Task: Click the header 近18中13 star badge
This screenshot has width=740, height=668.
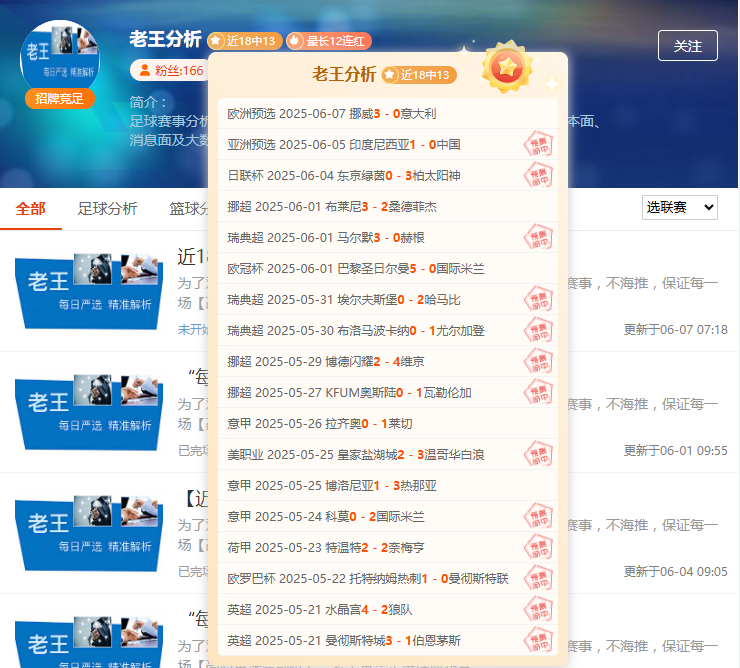Action: click(245, 41)
